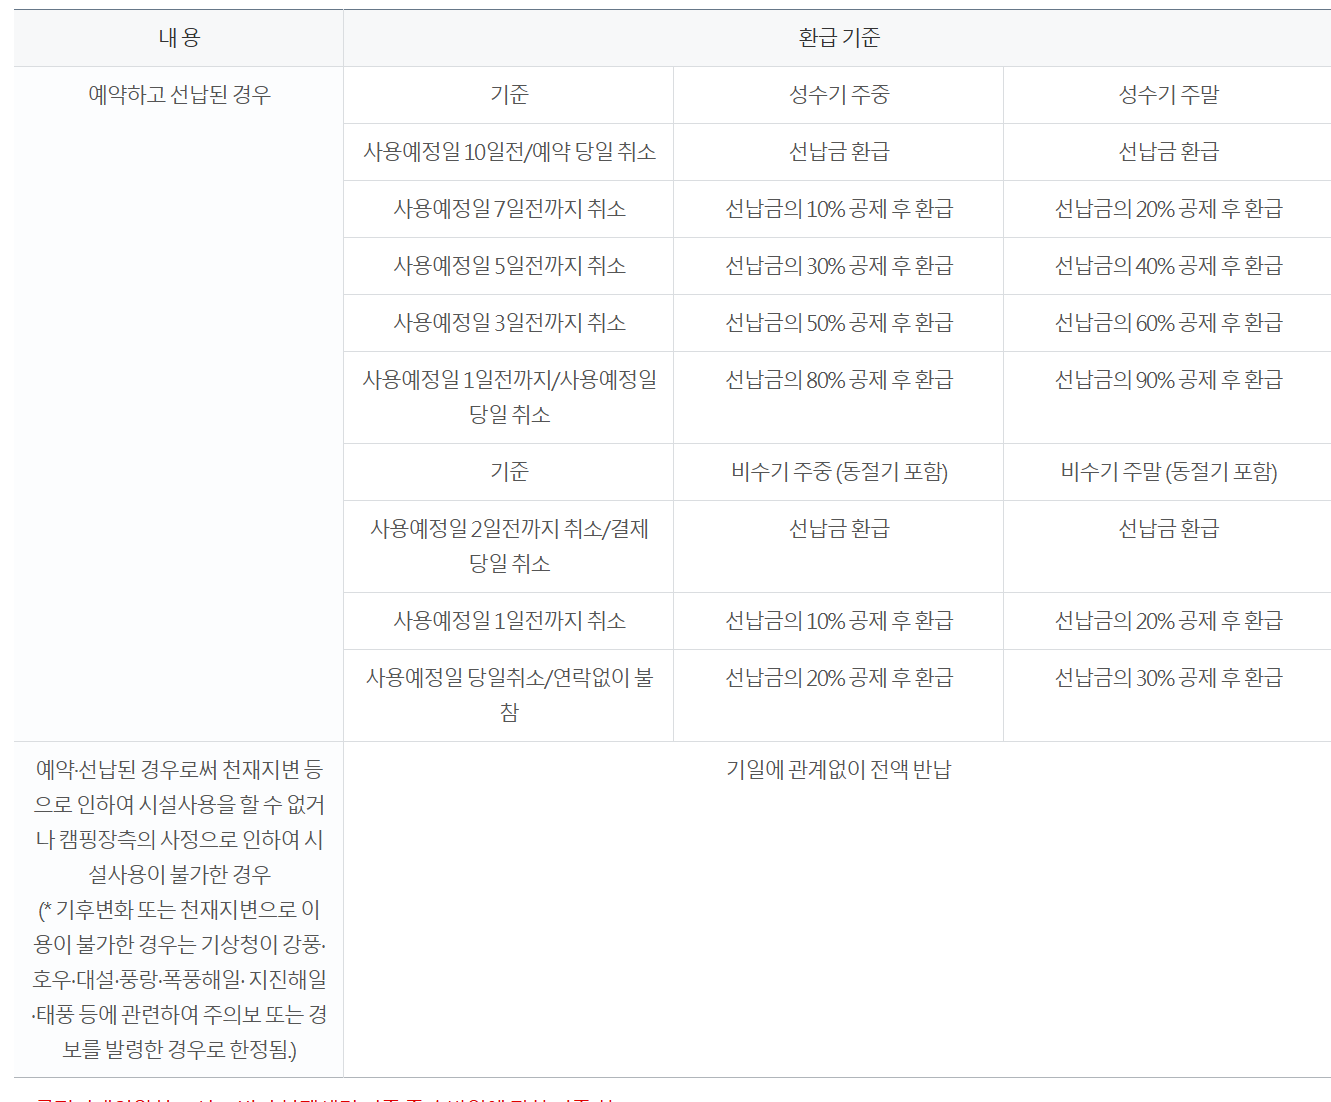Click '선납금의 20% 공제 후 환급' in 연락없이 불참 row

[x=839, y=695]
